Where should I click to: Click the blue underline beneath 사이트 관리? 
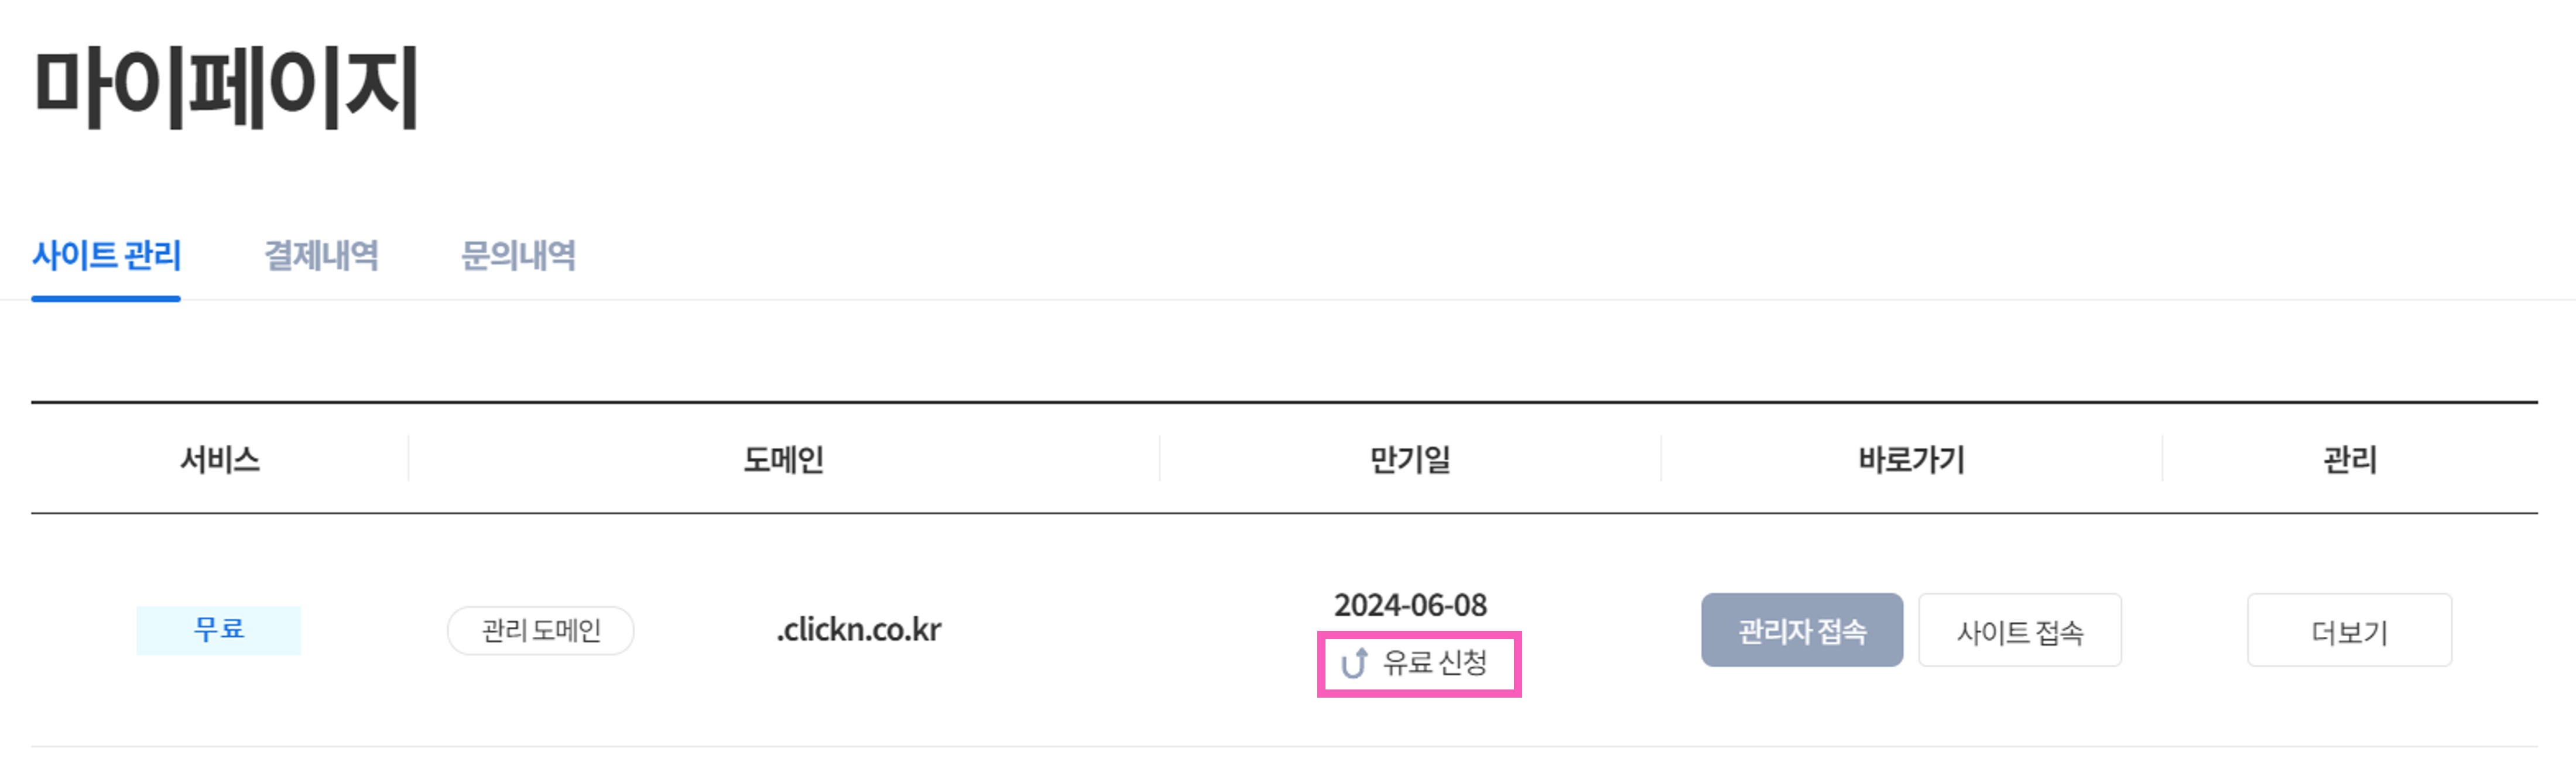tap(106, 298)
